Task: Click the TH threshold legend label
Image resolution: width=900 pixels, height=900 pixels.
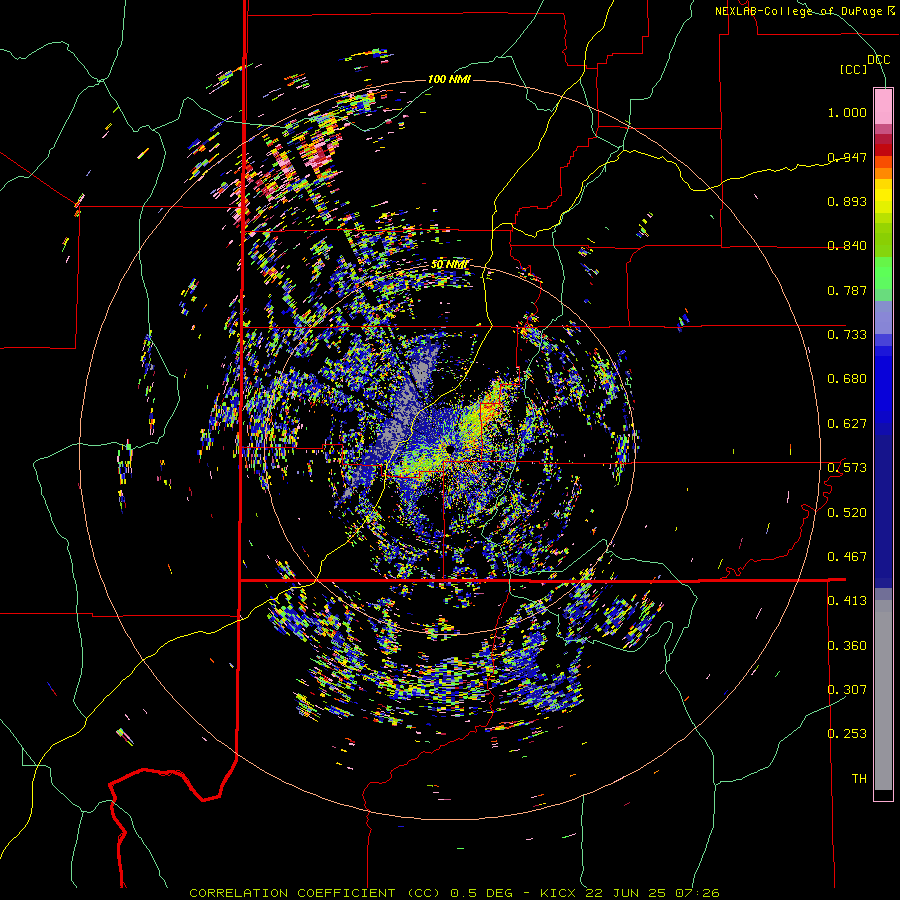Action: (x=859, y=779)
